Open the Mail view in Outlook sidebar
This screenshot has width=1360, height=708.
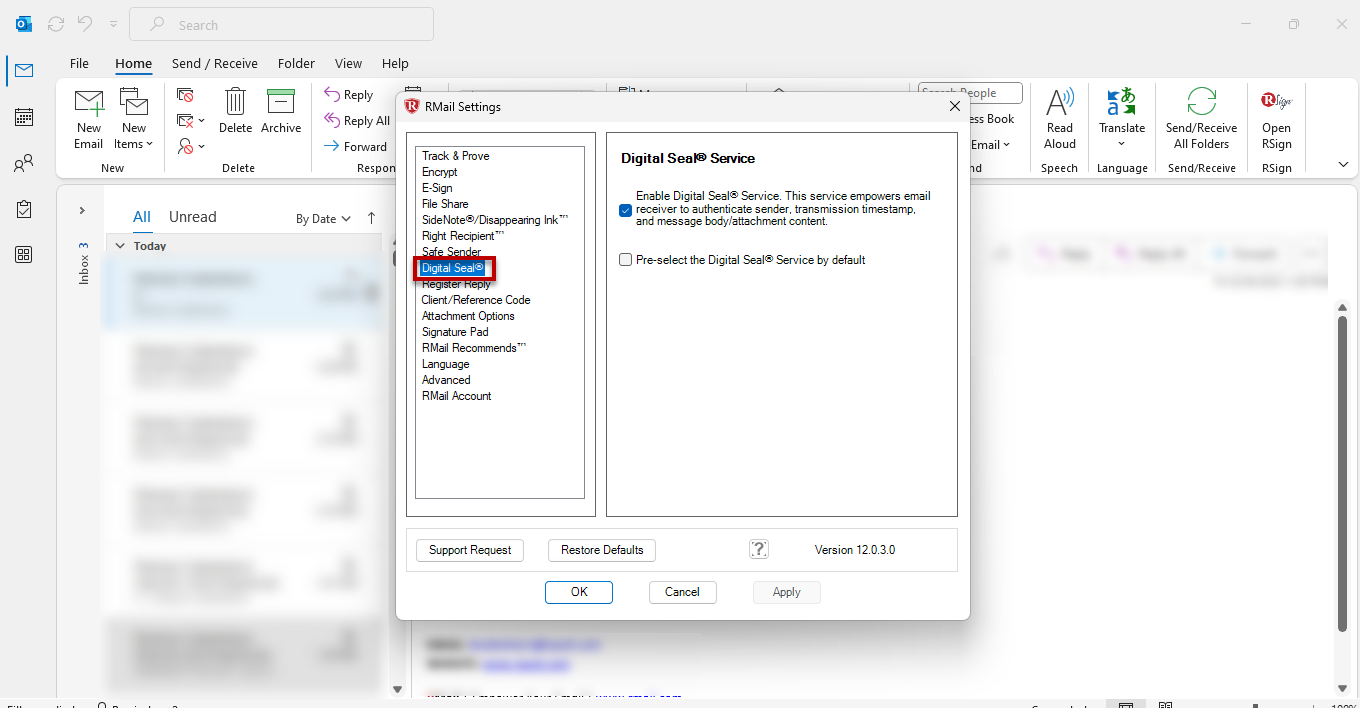point(24,70)
